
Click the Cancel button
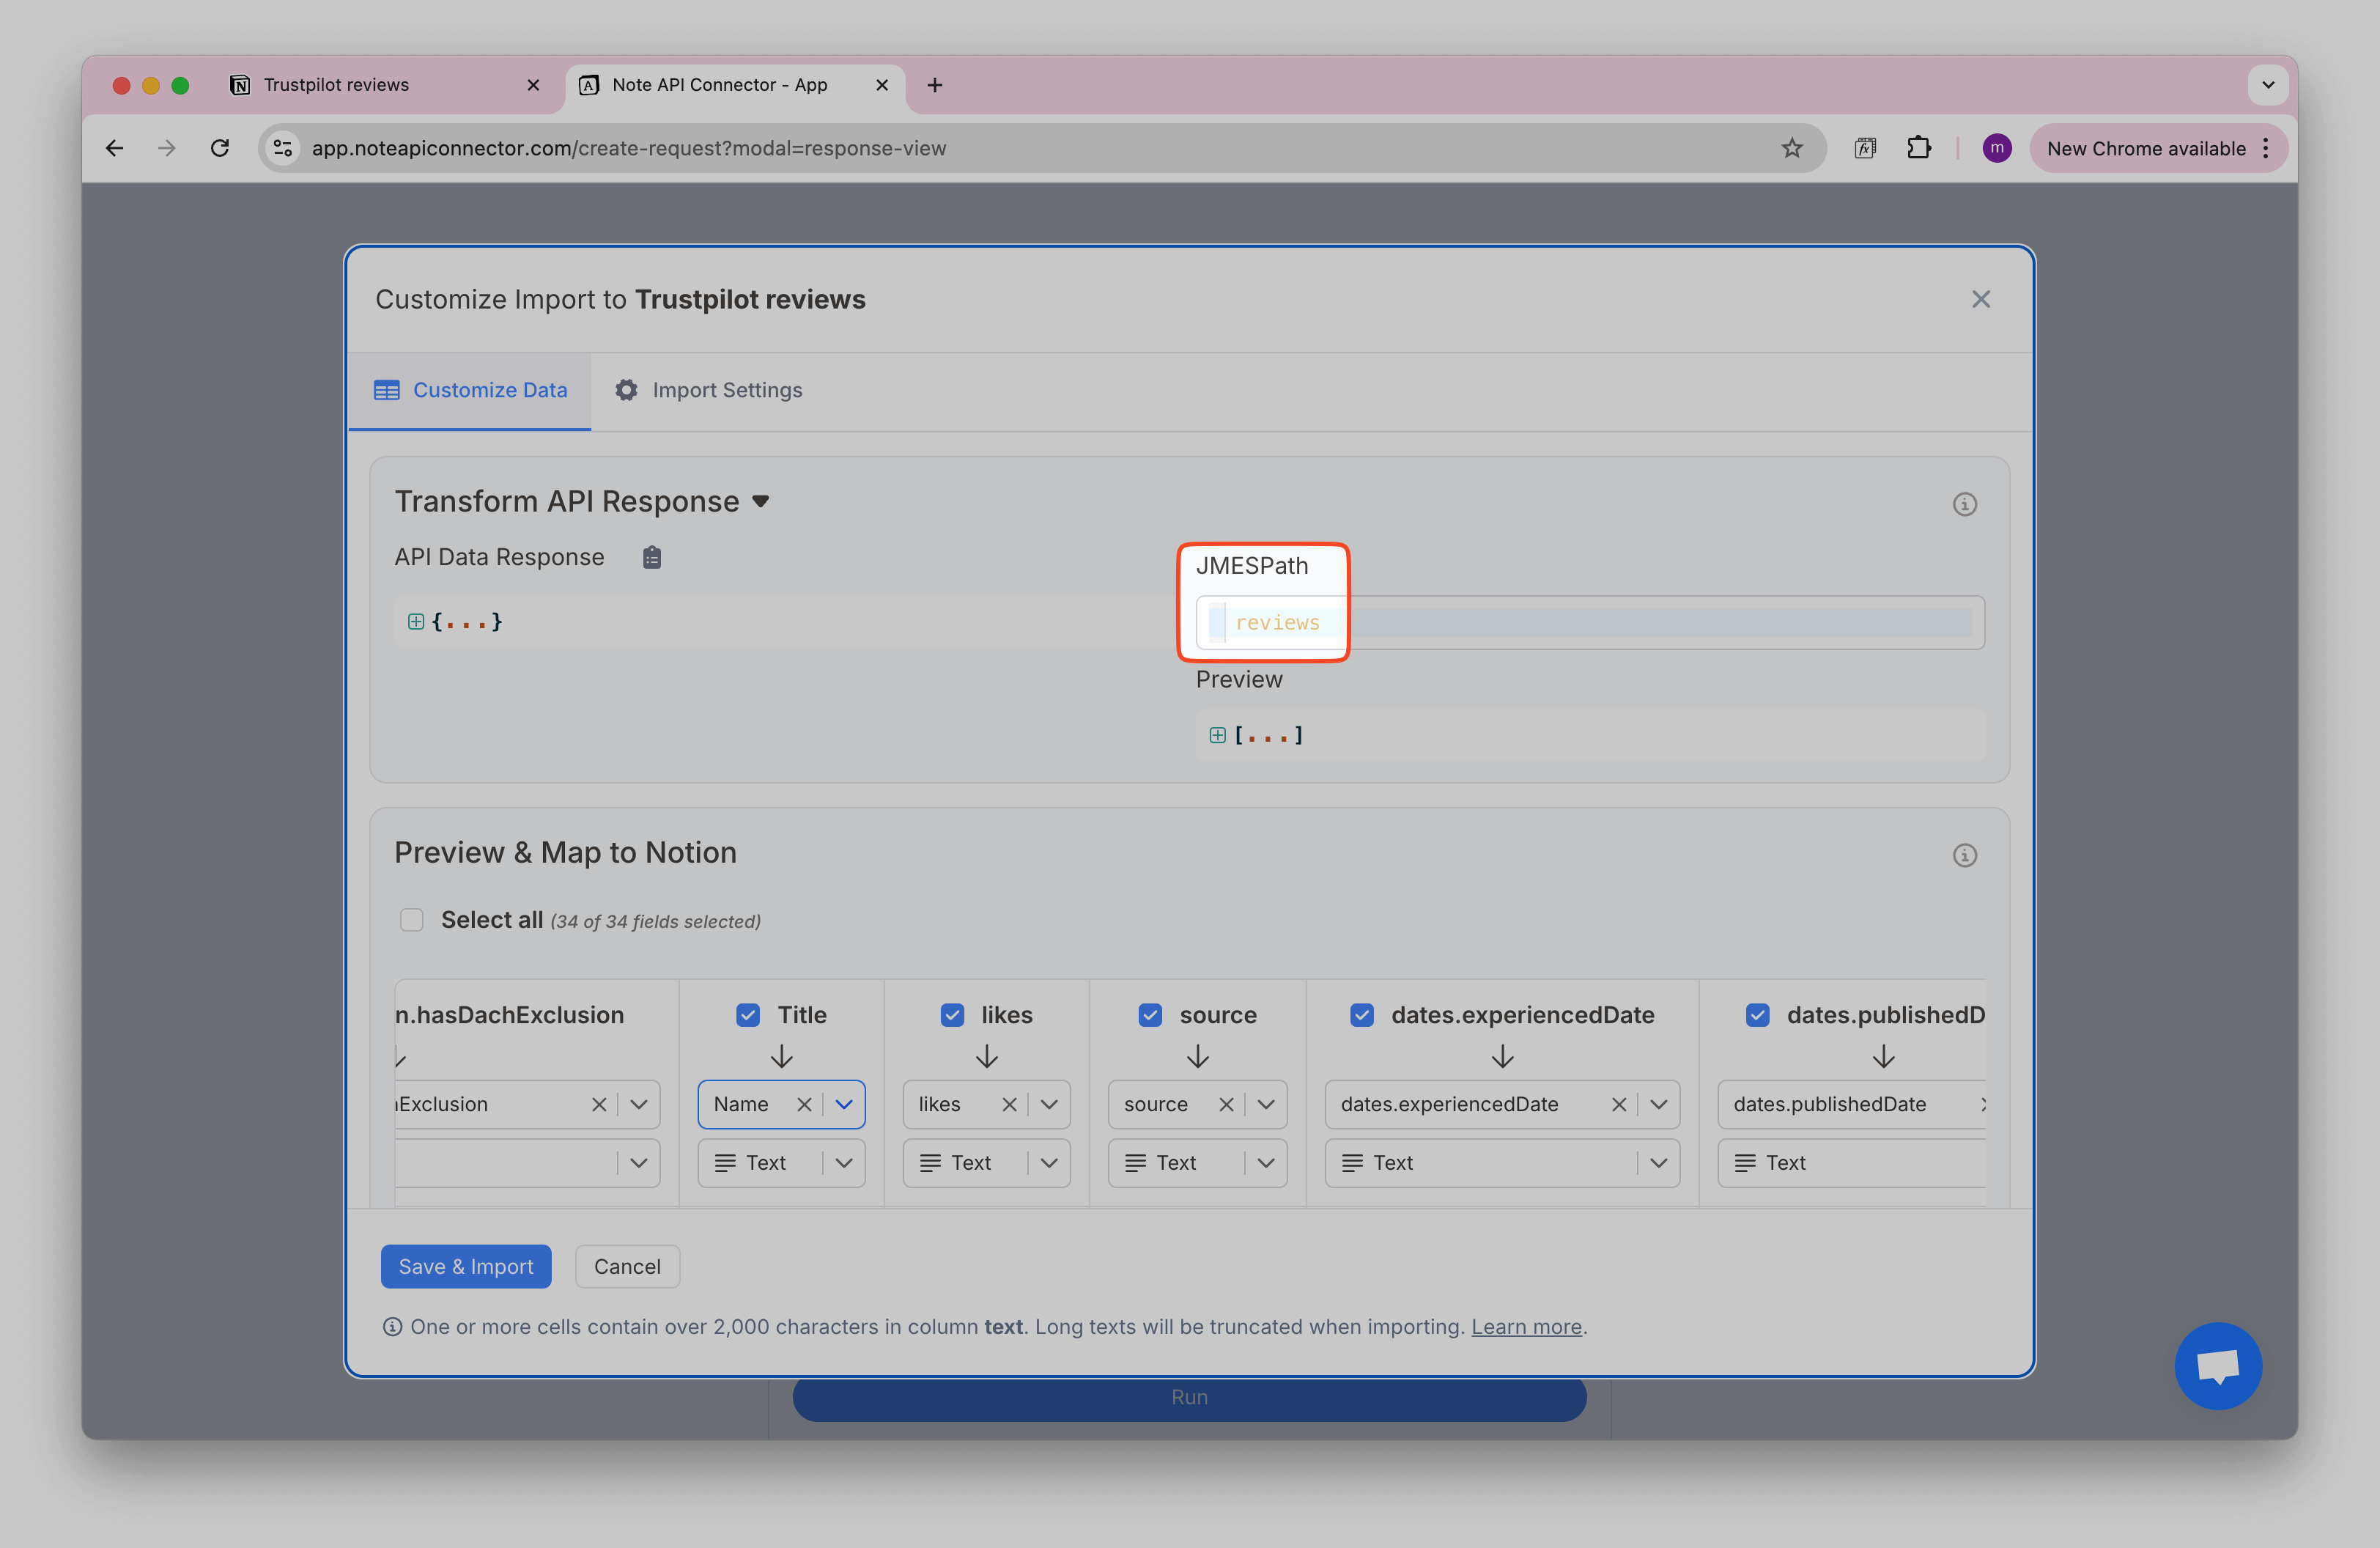click(627, 1266)
